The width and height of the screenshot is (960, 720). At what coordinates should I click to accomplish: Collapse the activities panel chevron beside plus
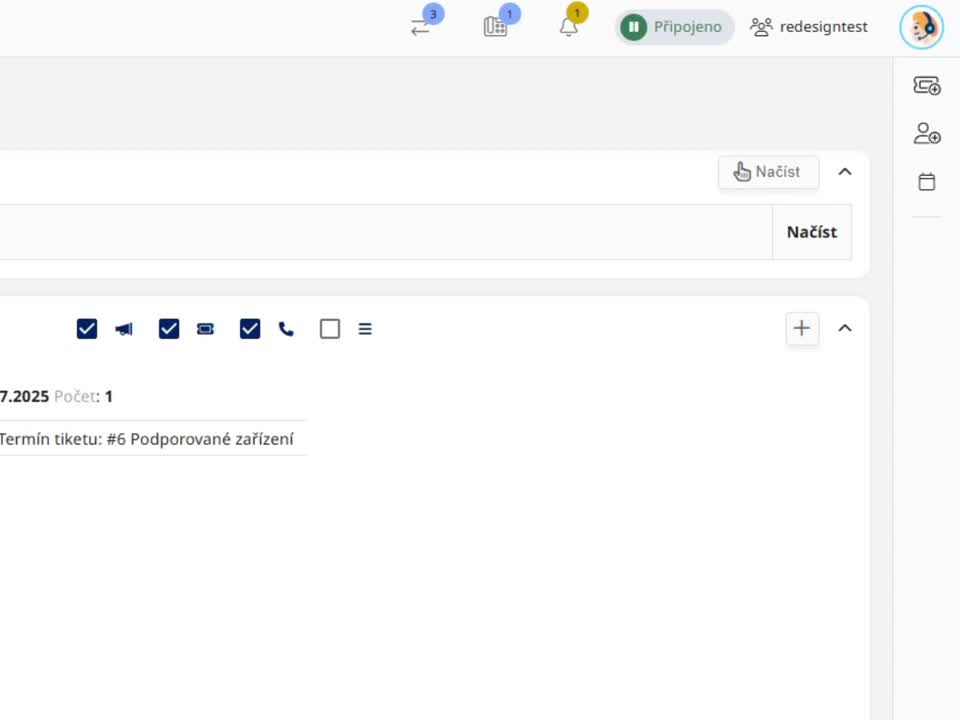click(845, 329)
